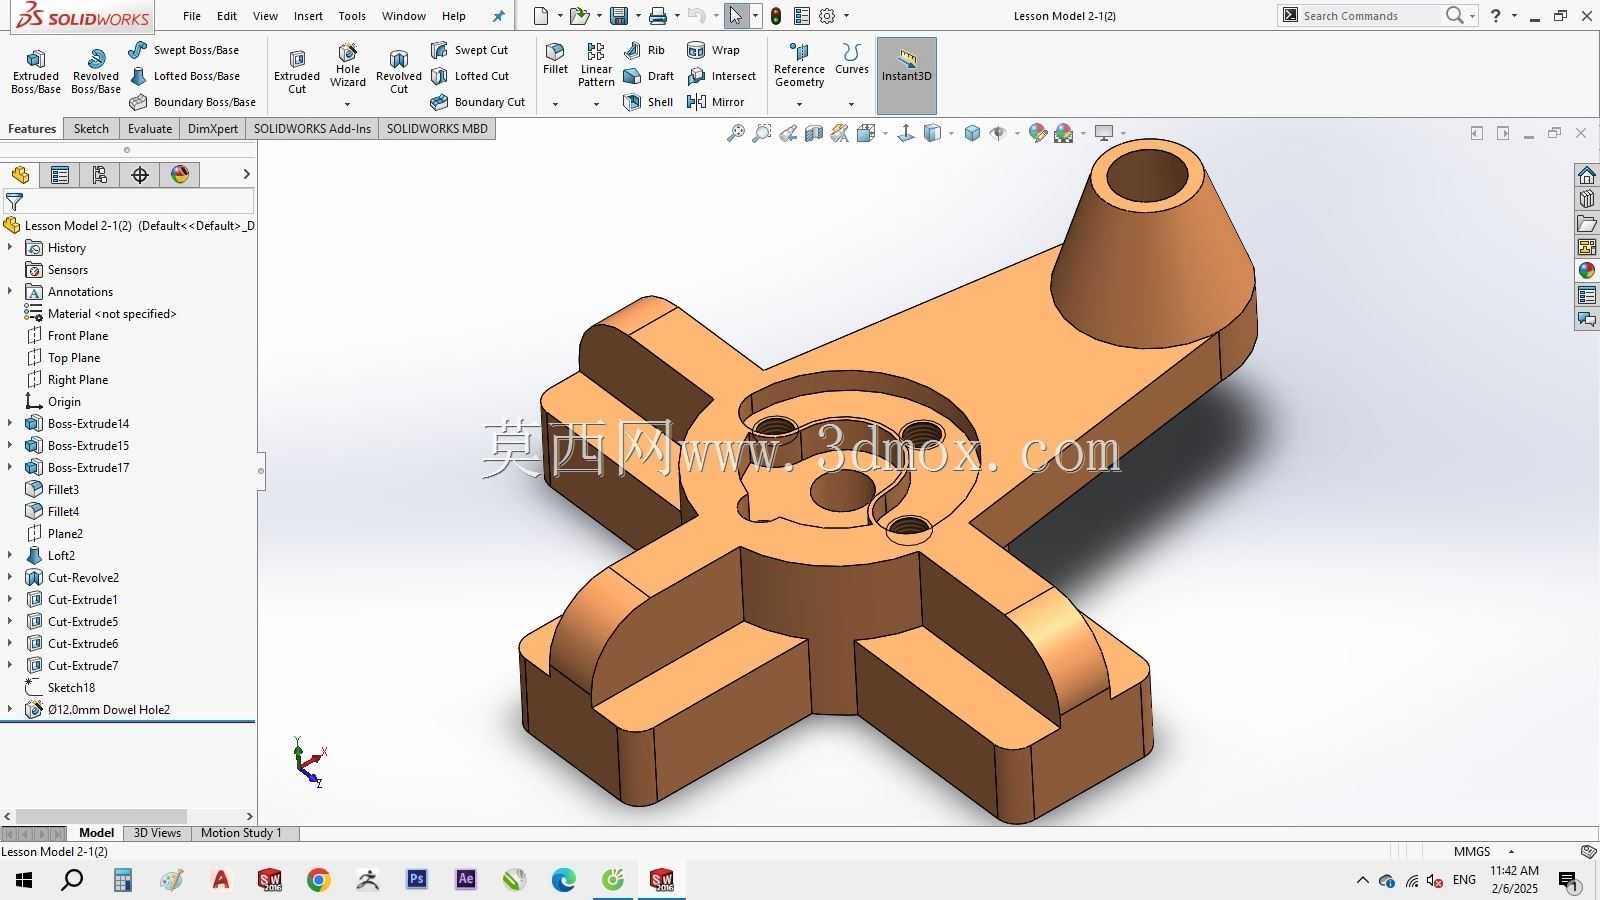This screenshot has height=900, width=1600.
Task: Click the feature tree horizontal scrollbar
Action: click(x=101, y=816)
